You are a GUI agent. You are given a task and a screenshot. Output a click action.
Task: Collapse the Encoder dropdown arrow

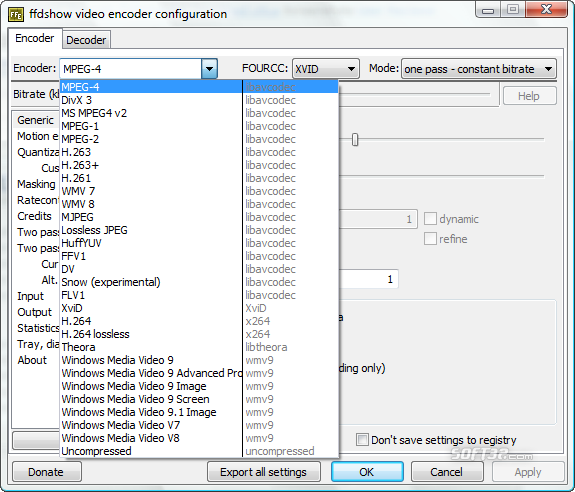pos(209,69)
